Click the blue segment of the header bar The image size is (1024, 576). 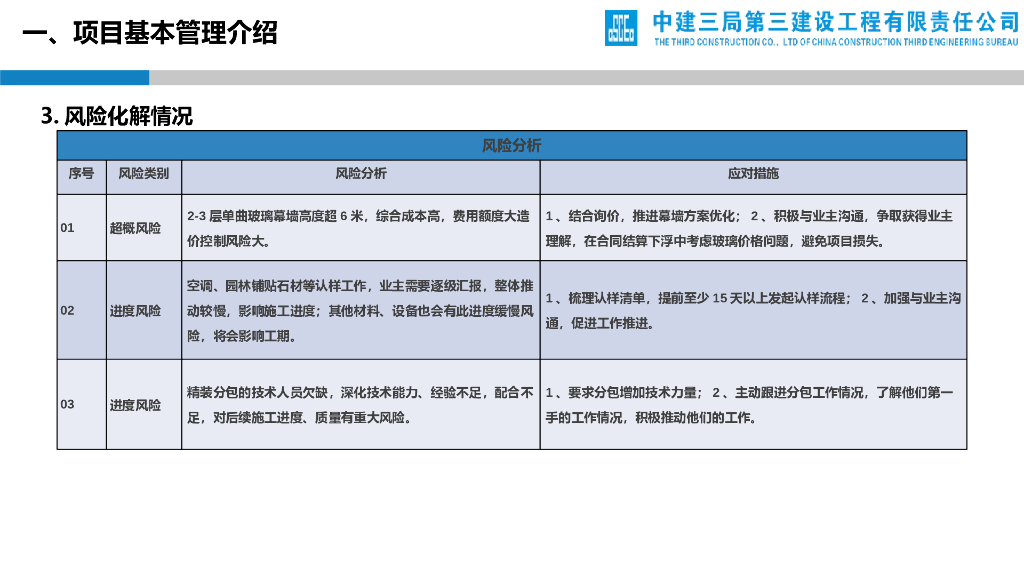click(x=74, y=78)
